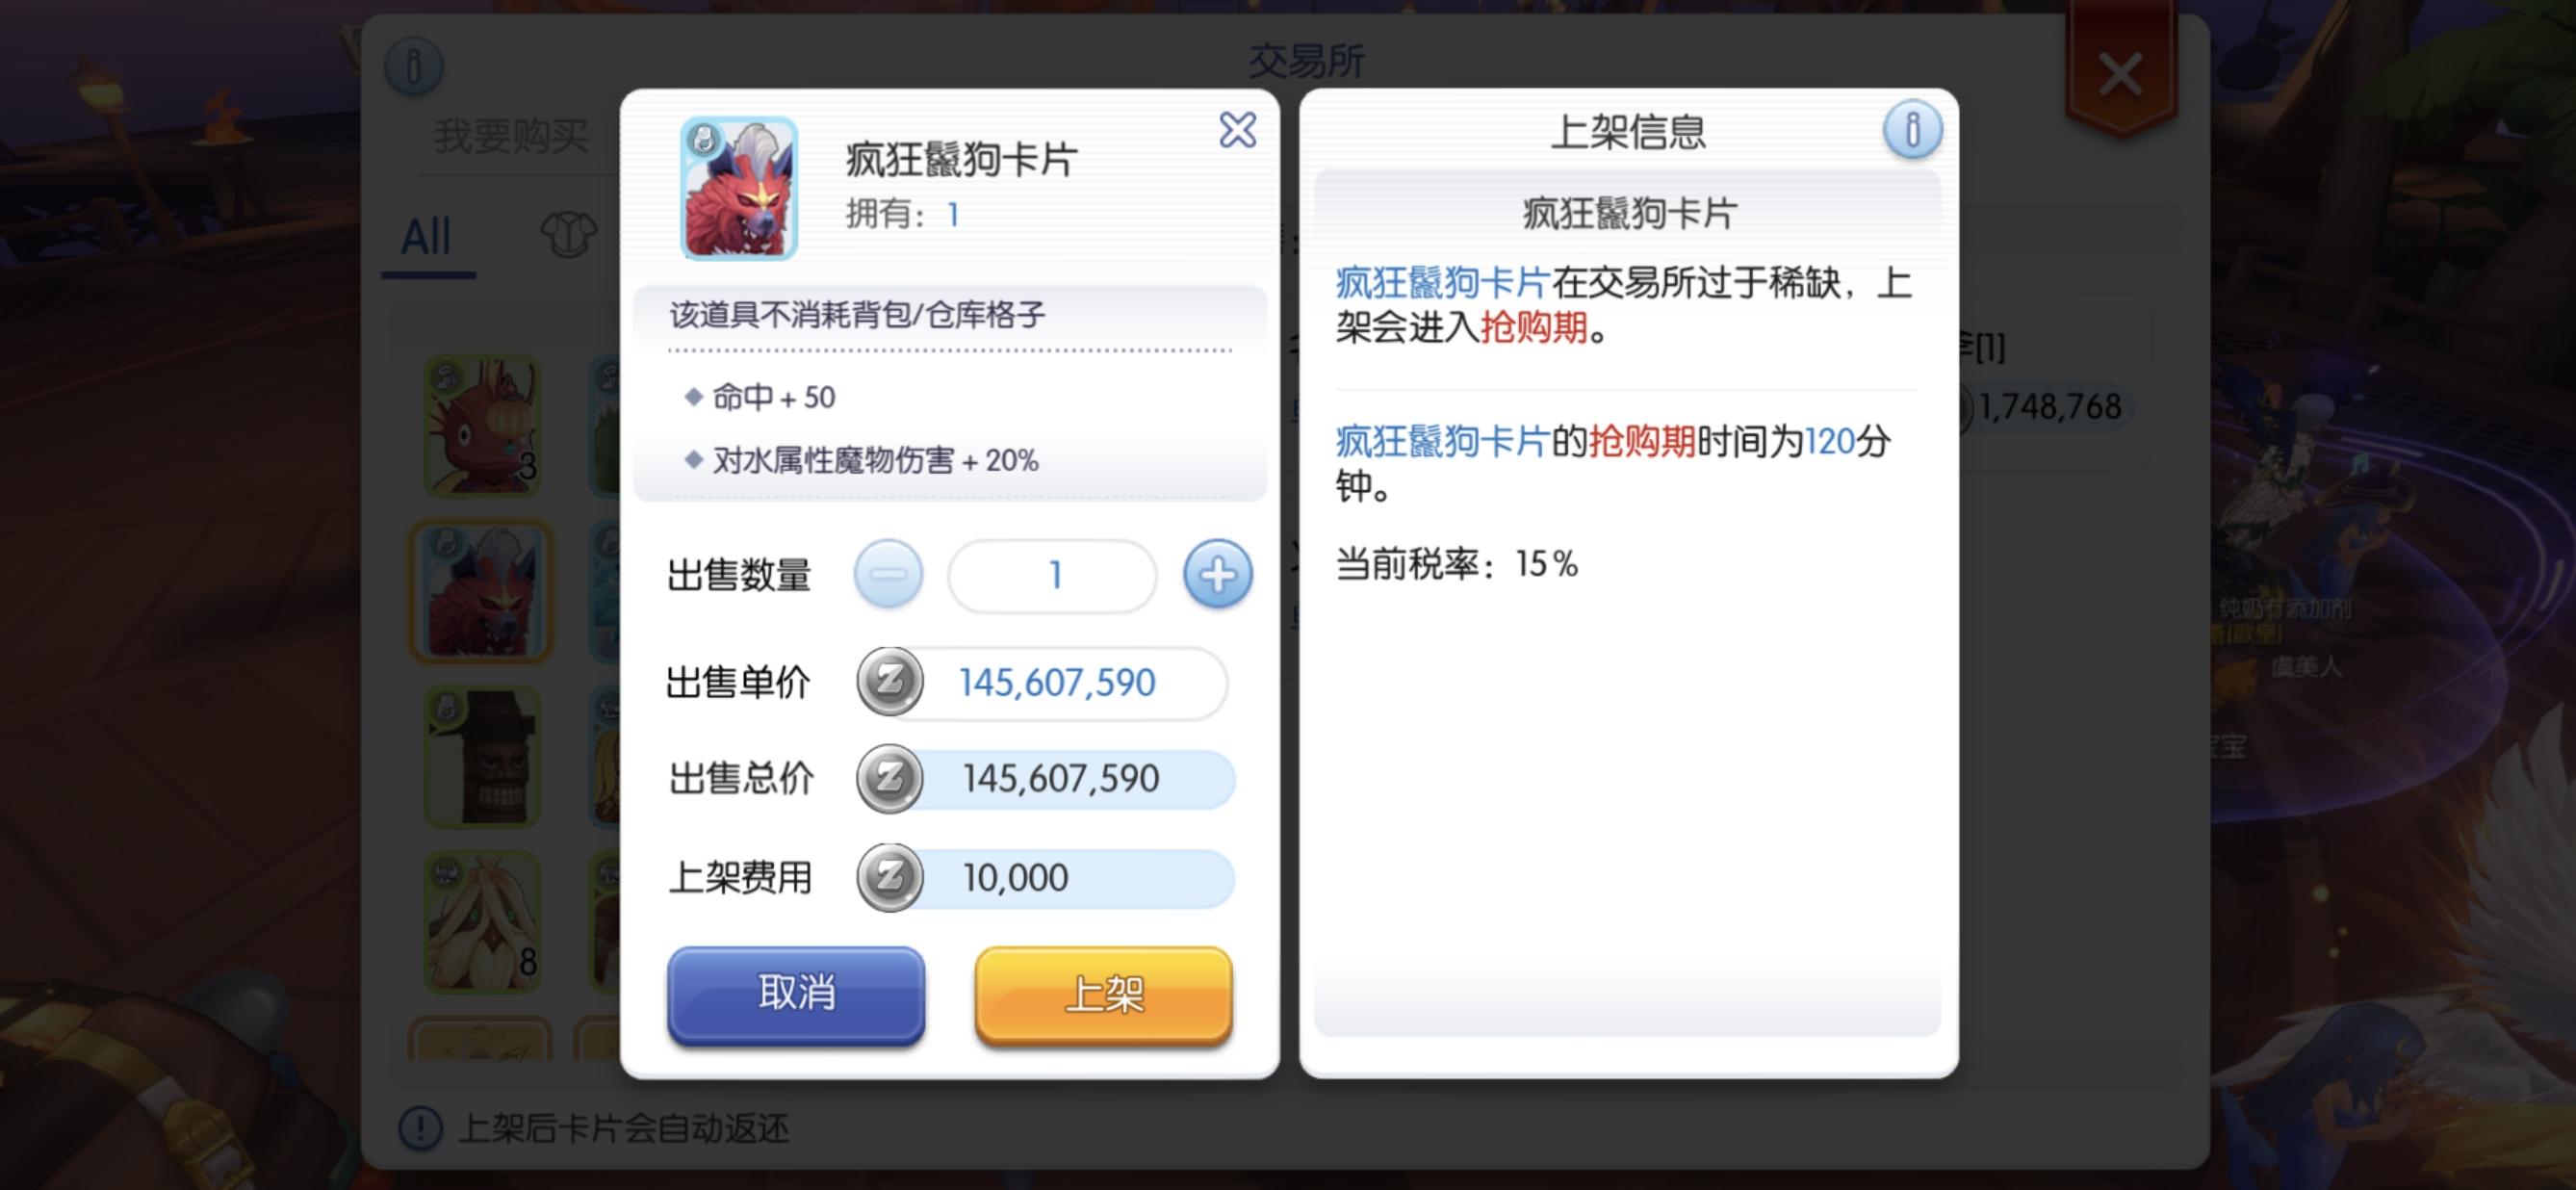2576x1190 pixels.
Task: Select the dark totem hat card
Action: point(482,757)
